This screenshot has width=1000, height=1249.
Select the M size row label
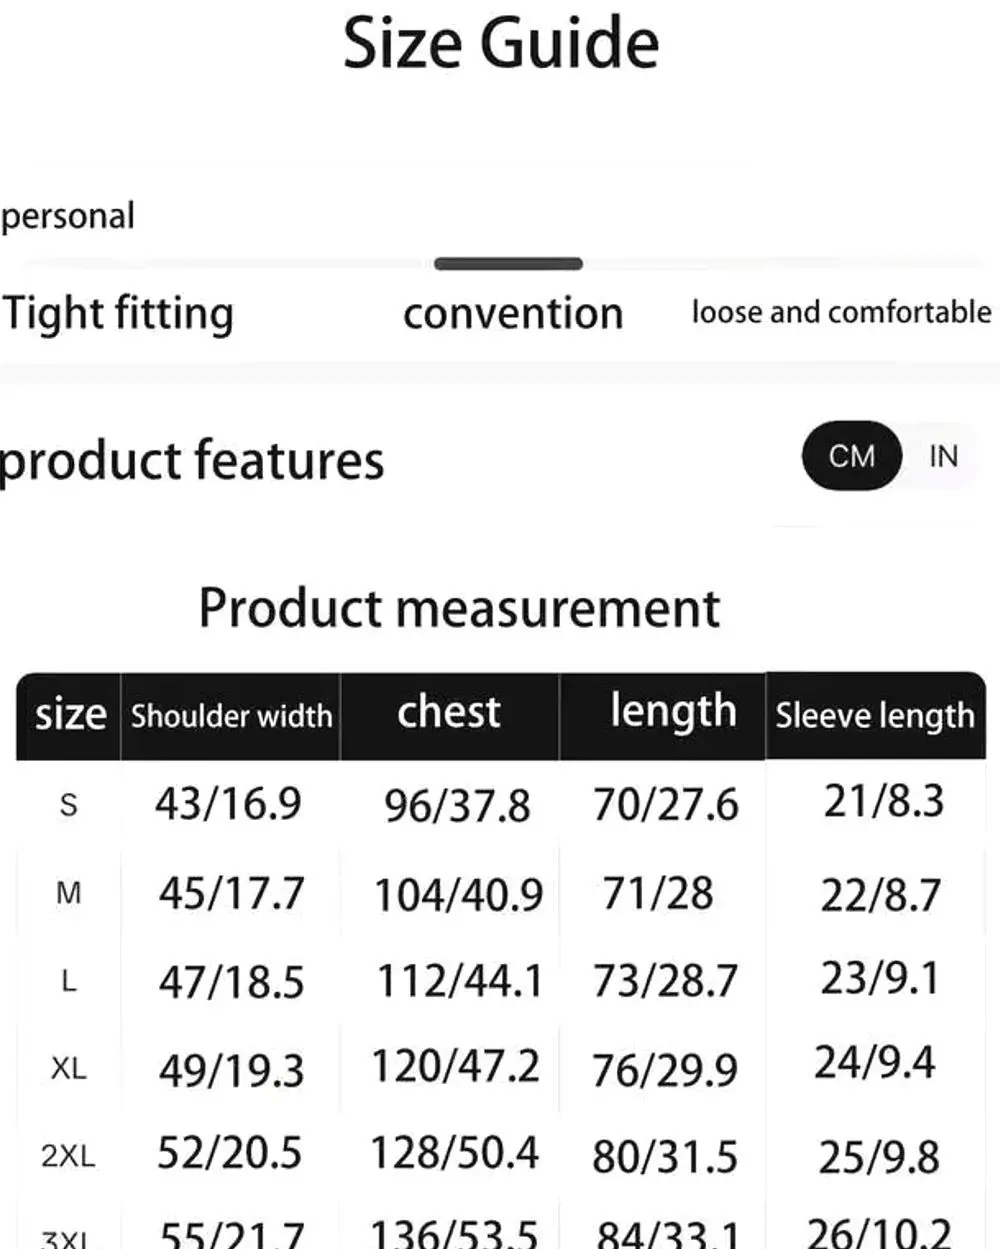pyautogui.click(x=68, y=892)
